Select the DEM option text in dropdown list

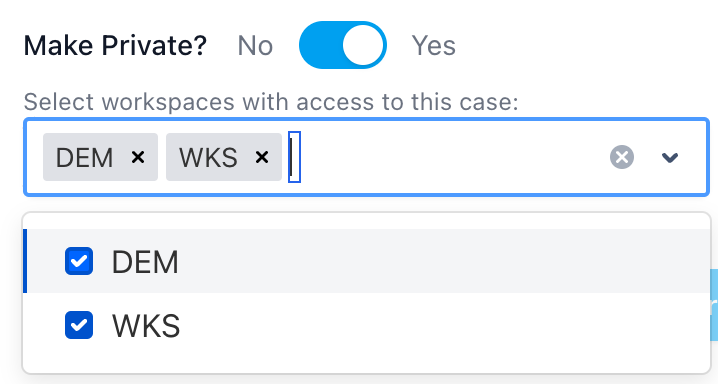click(x=145, y=262)
